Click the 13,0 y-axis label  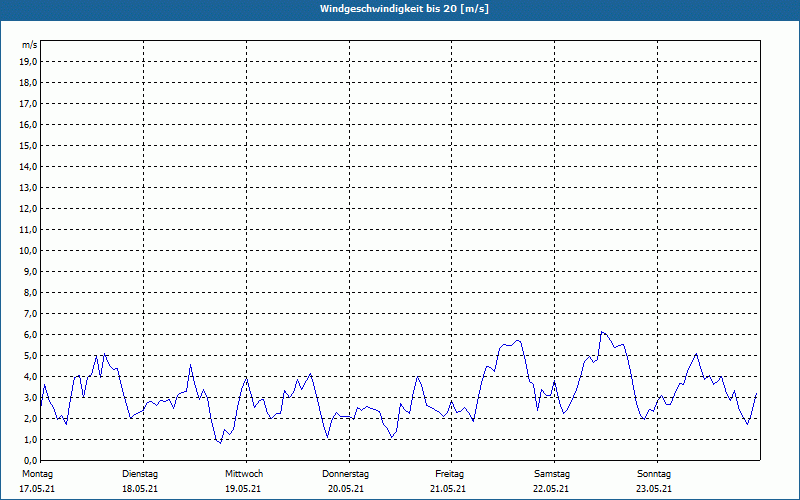[29, 187]
